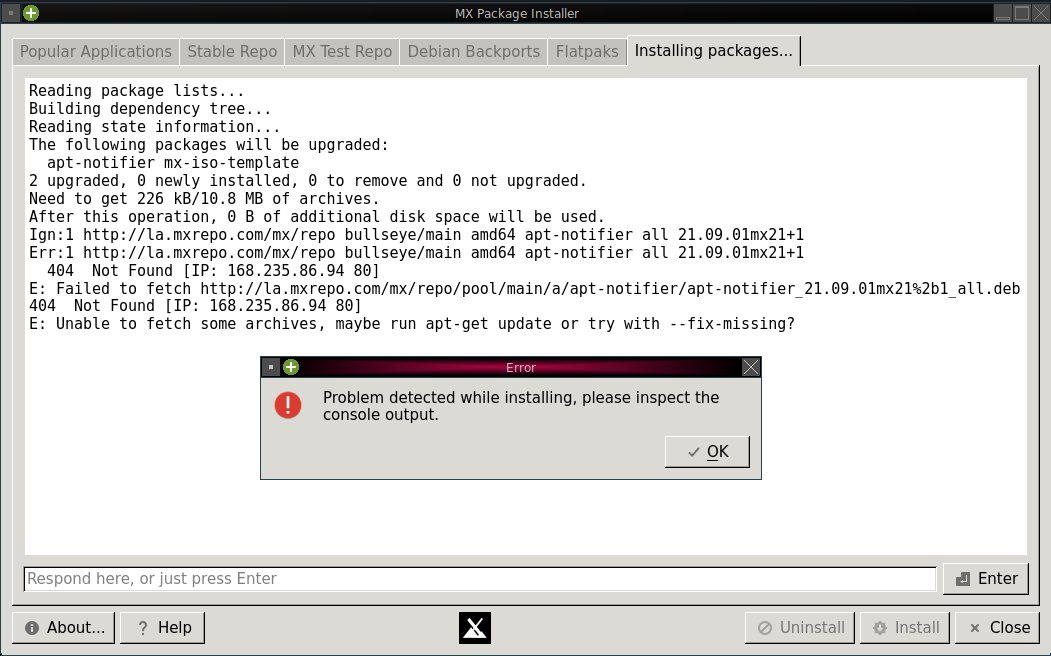
Task: Open main window menu square icon
Action: pos(11,13)
